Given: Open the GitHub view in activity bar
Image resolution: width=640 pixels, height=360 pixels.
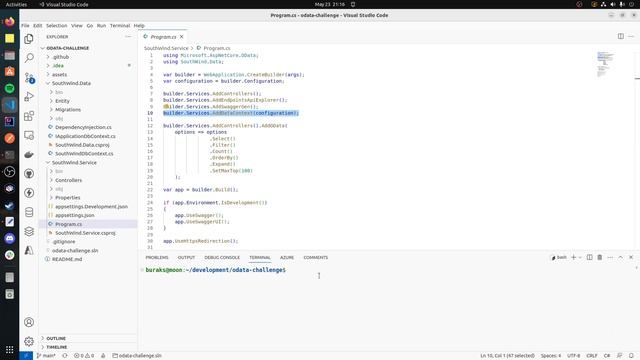Looking at the screenshot, I should click(x=29, y=174).
